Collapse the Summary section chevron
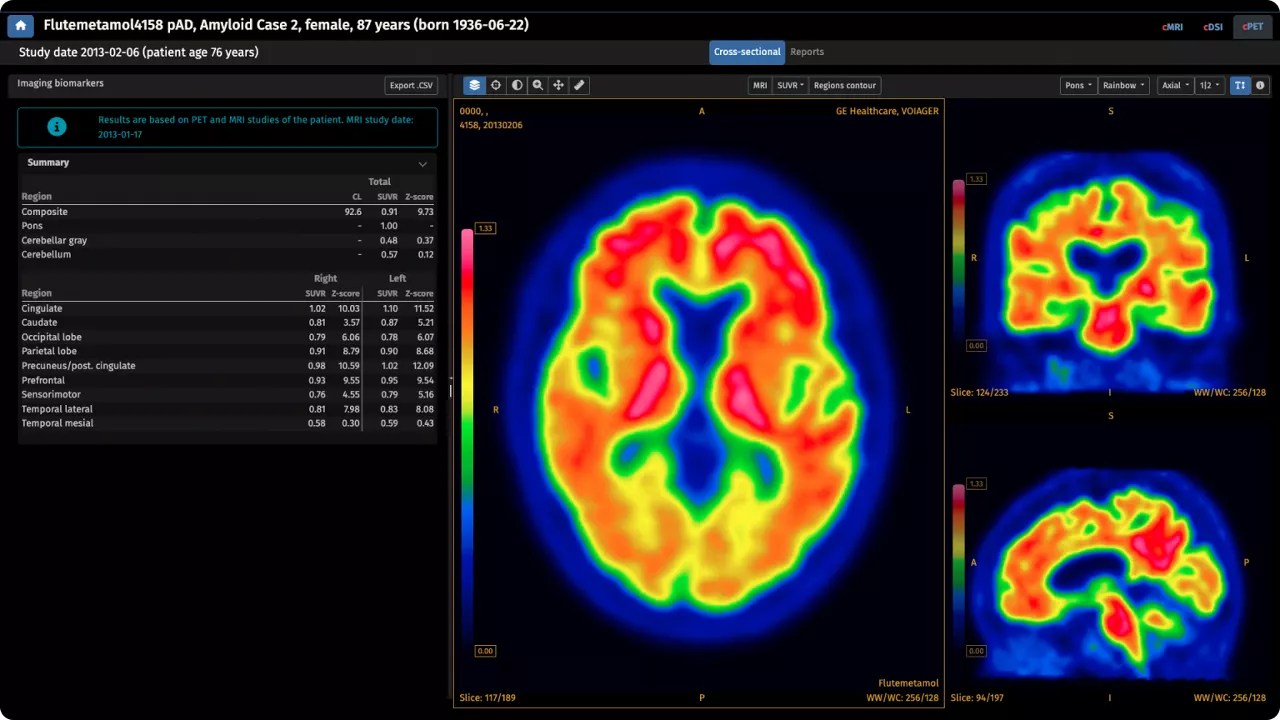Screen dimensions: 1280x720 423,163
